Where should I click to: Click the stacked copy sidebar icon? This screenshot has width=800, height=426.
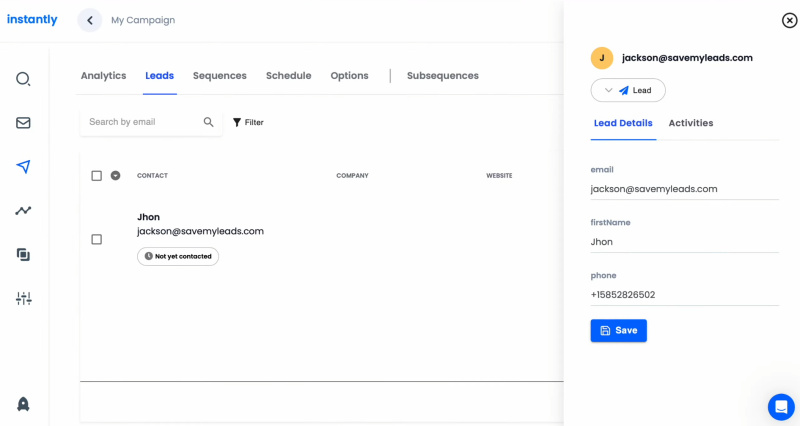pyautogui.click(x=23, y=255)
